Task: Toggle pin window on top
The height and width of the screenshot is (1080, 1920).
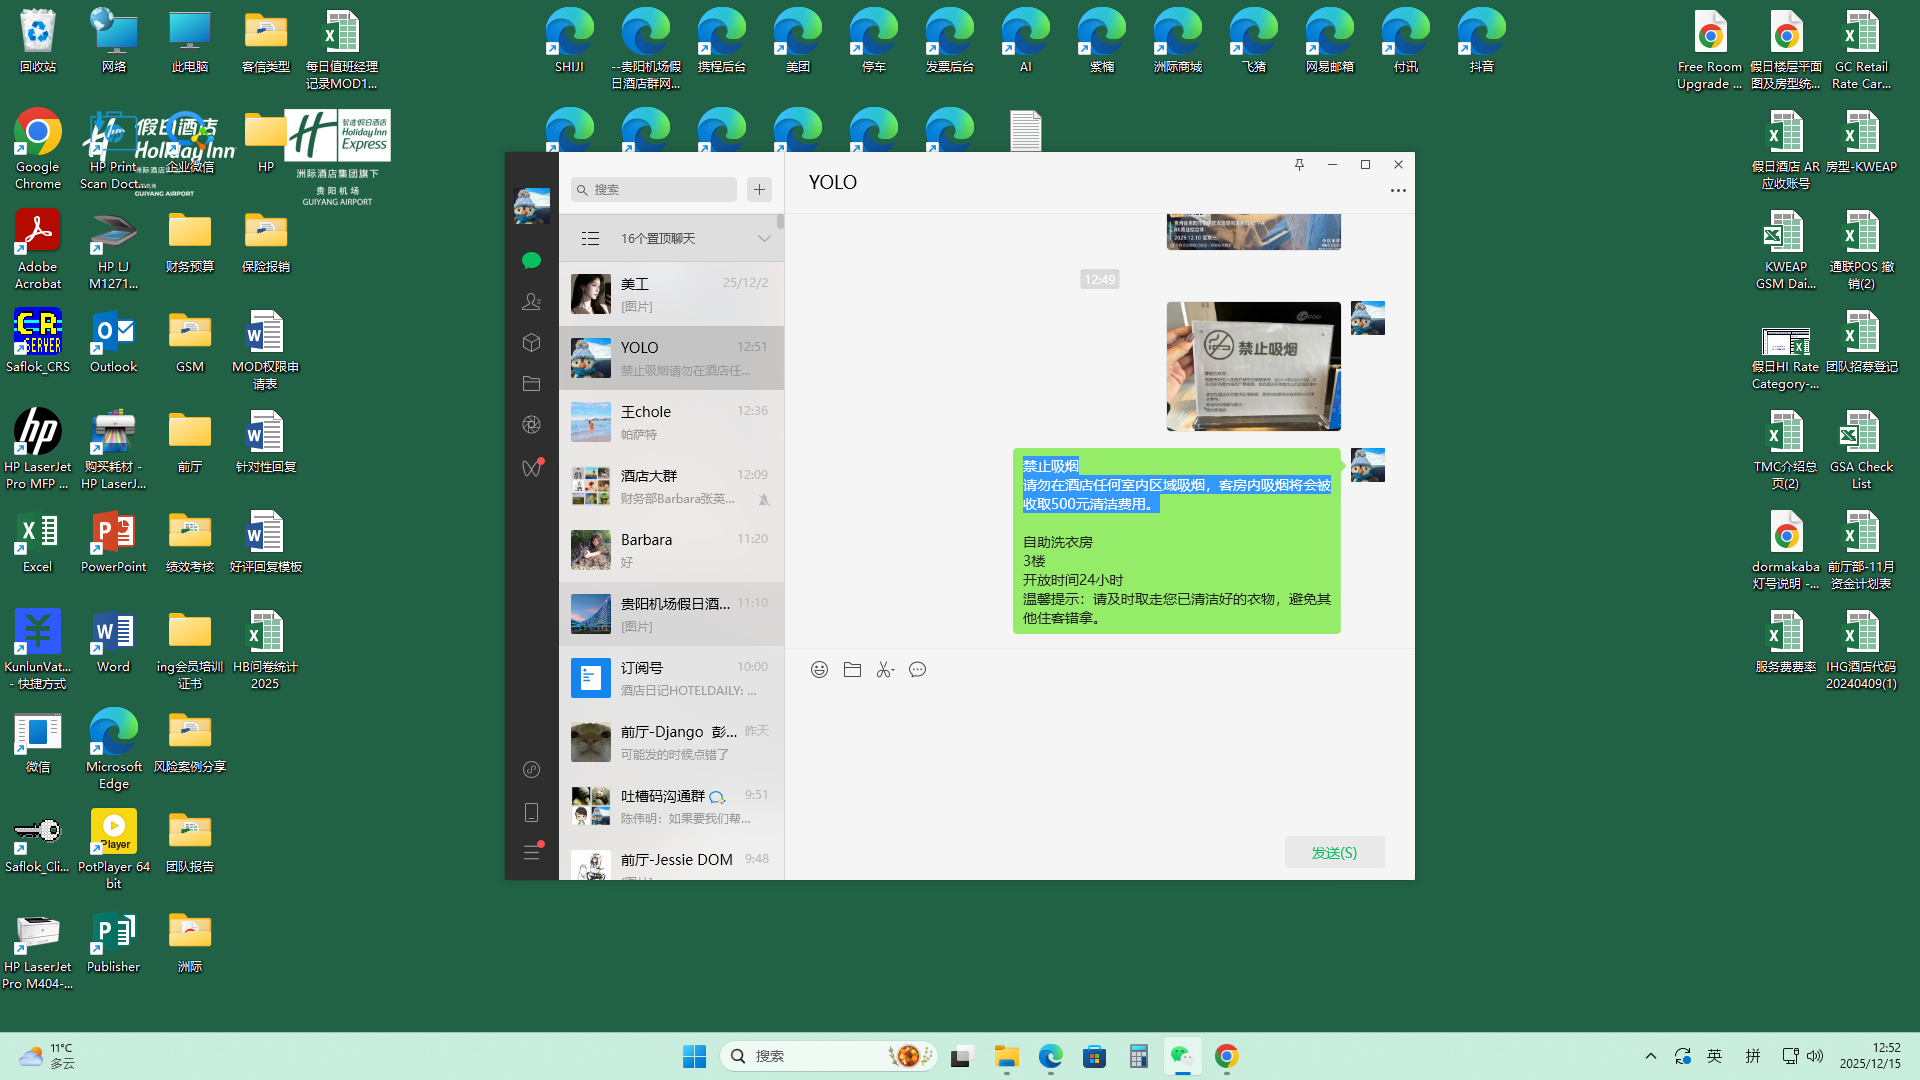Action: (x=1299, y=165)
